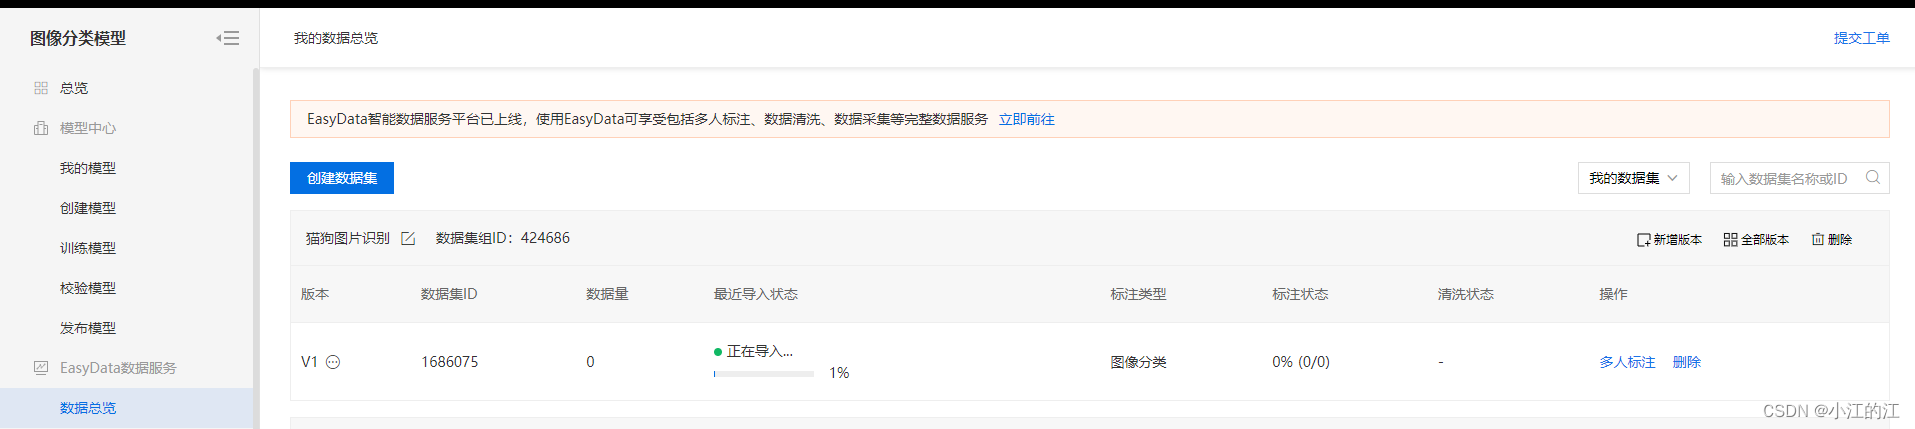
Task: Click the 数据量 column header
Action: [607, 294]
